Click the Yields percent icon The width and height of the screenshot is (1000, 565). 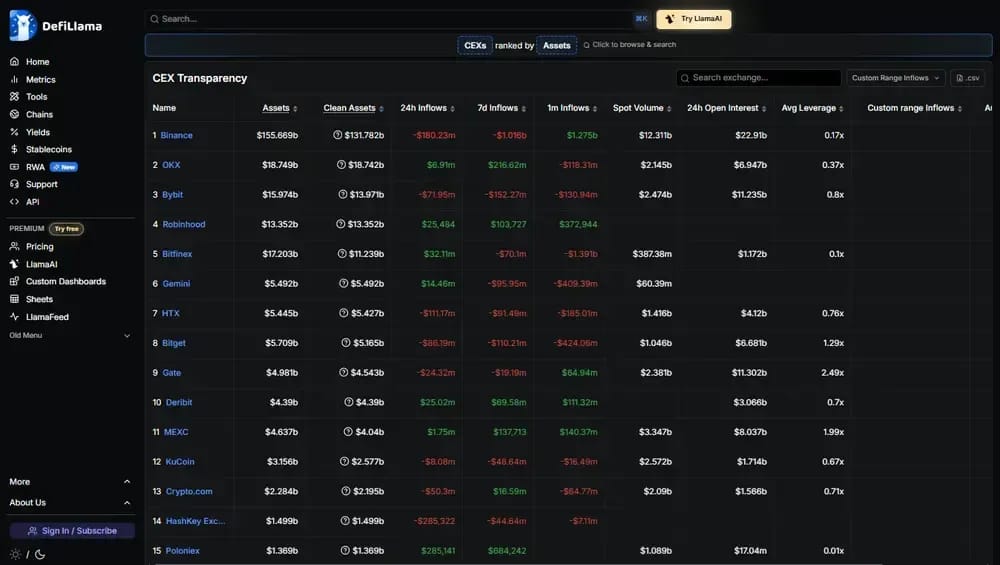point(14,132)
